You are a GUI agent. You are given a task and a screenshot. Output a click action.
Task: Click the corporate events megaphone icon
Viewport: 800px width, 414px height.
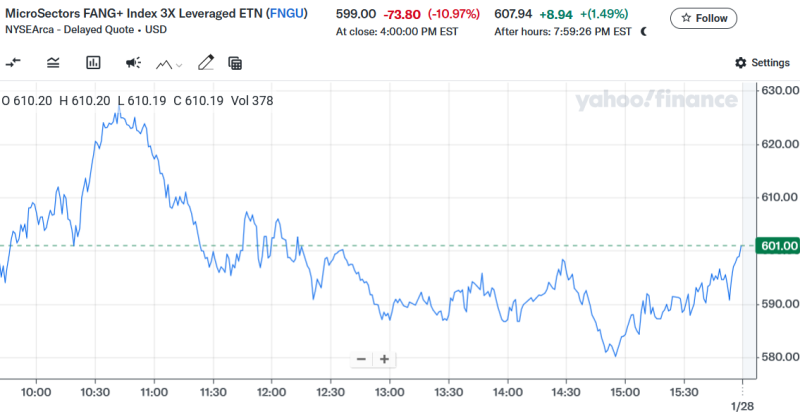(x=133, y=63)
